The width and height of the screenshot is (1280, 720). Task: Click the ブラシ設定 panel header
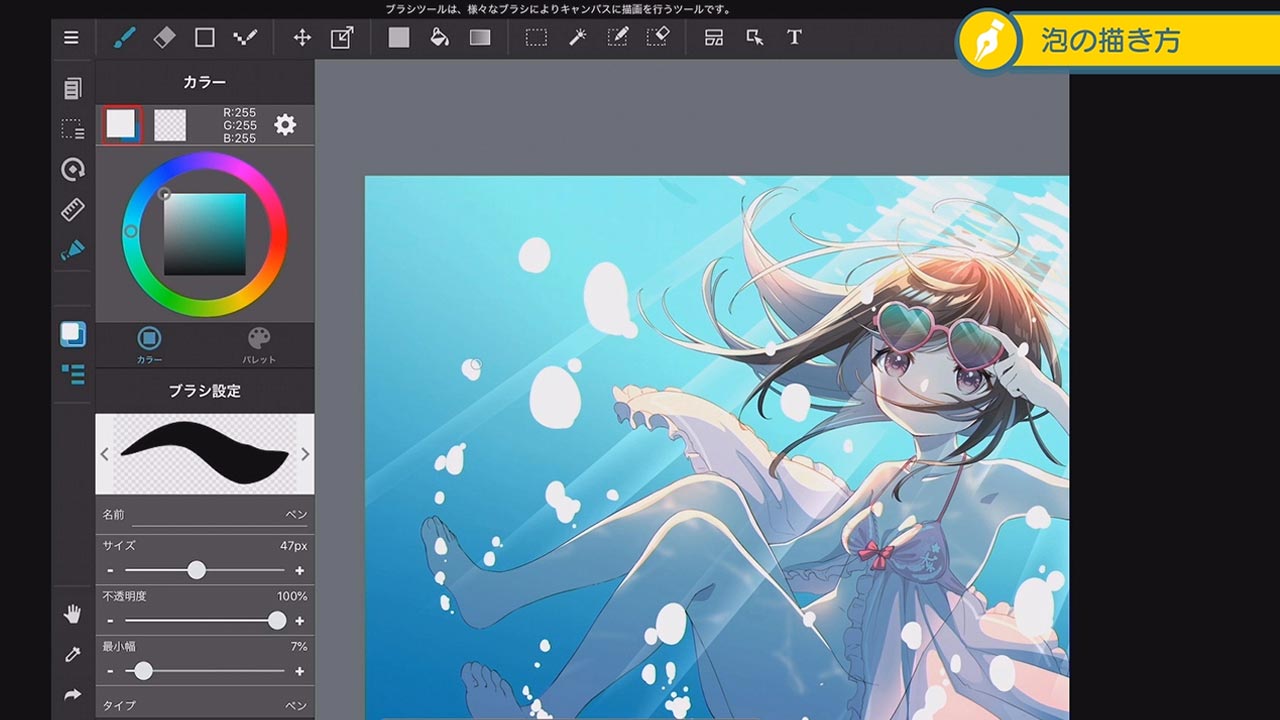205,391
